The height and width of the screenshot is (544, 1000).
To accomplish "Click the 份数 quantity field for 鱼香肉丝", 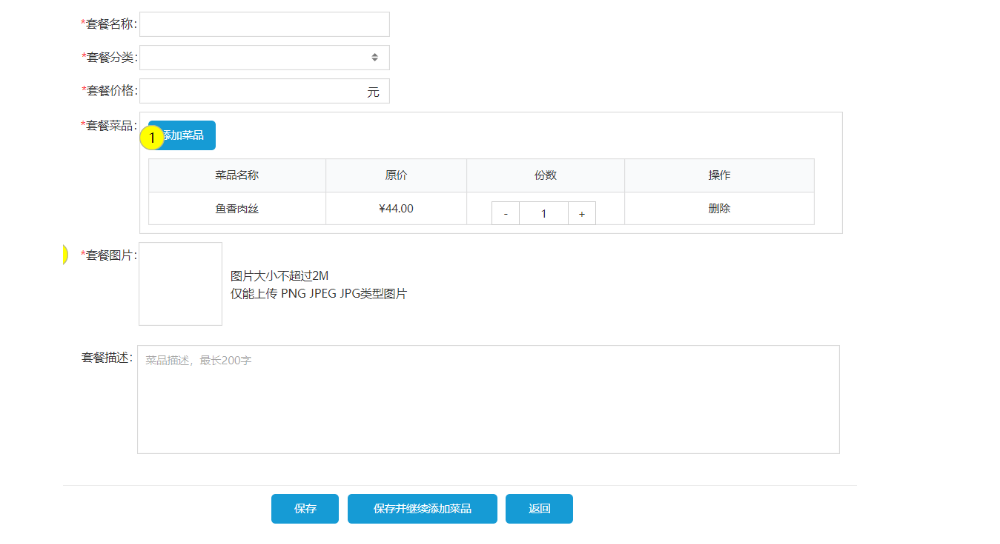I will pos(543,214).
